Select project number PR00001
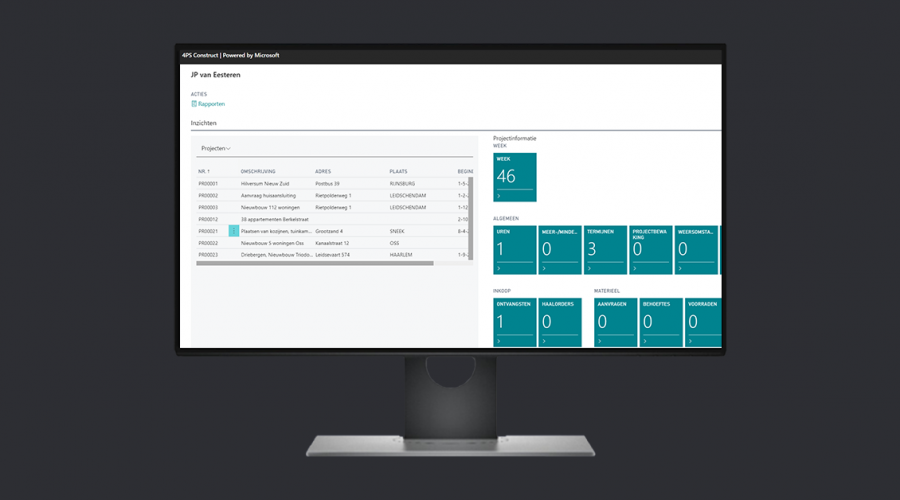The image size is (900, 500). pyautogui.click(x=208, y=184)
